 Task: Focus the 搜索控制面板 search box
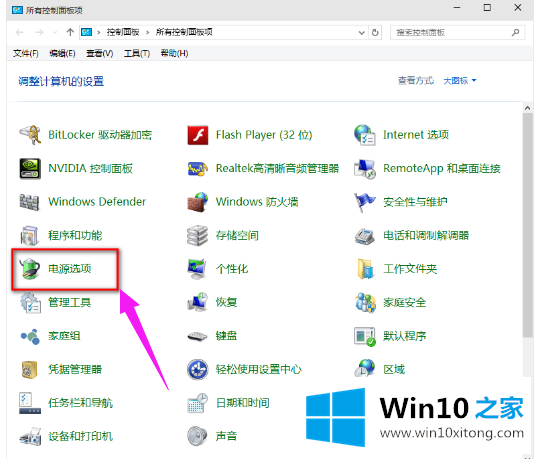tap(457, 32)
